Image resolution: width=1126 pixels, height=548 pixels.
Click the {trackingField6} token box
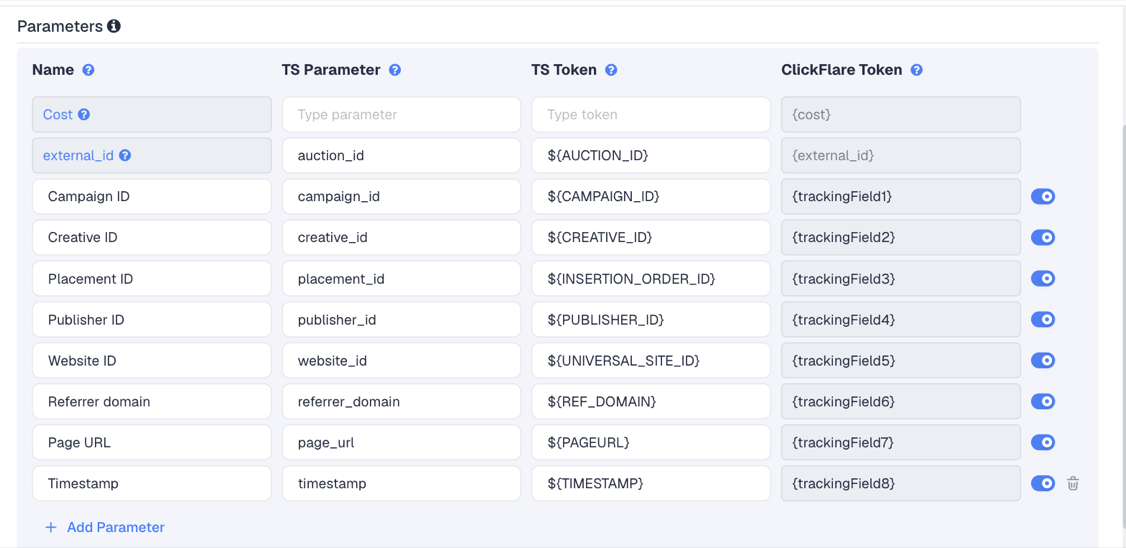(x=901, y=401)
